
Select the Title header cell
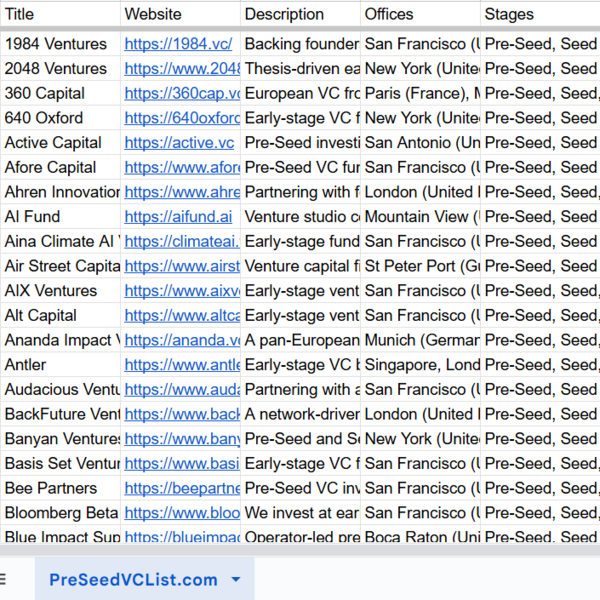click(x=60, y=14)
